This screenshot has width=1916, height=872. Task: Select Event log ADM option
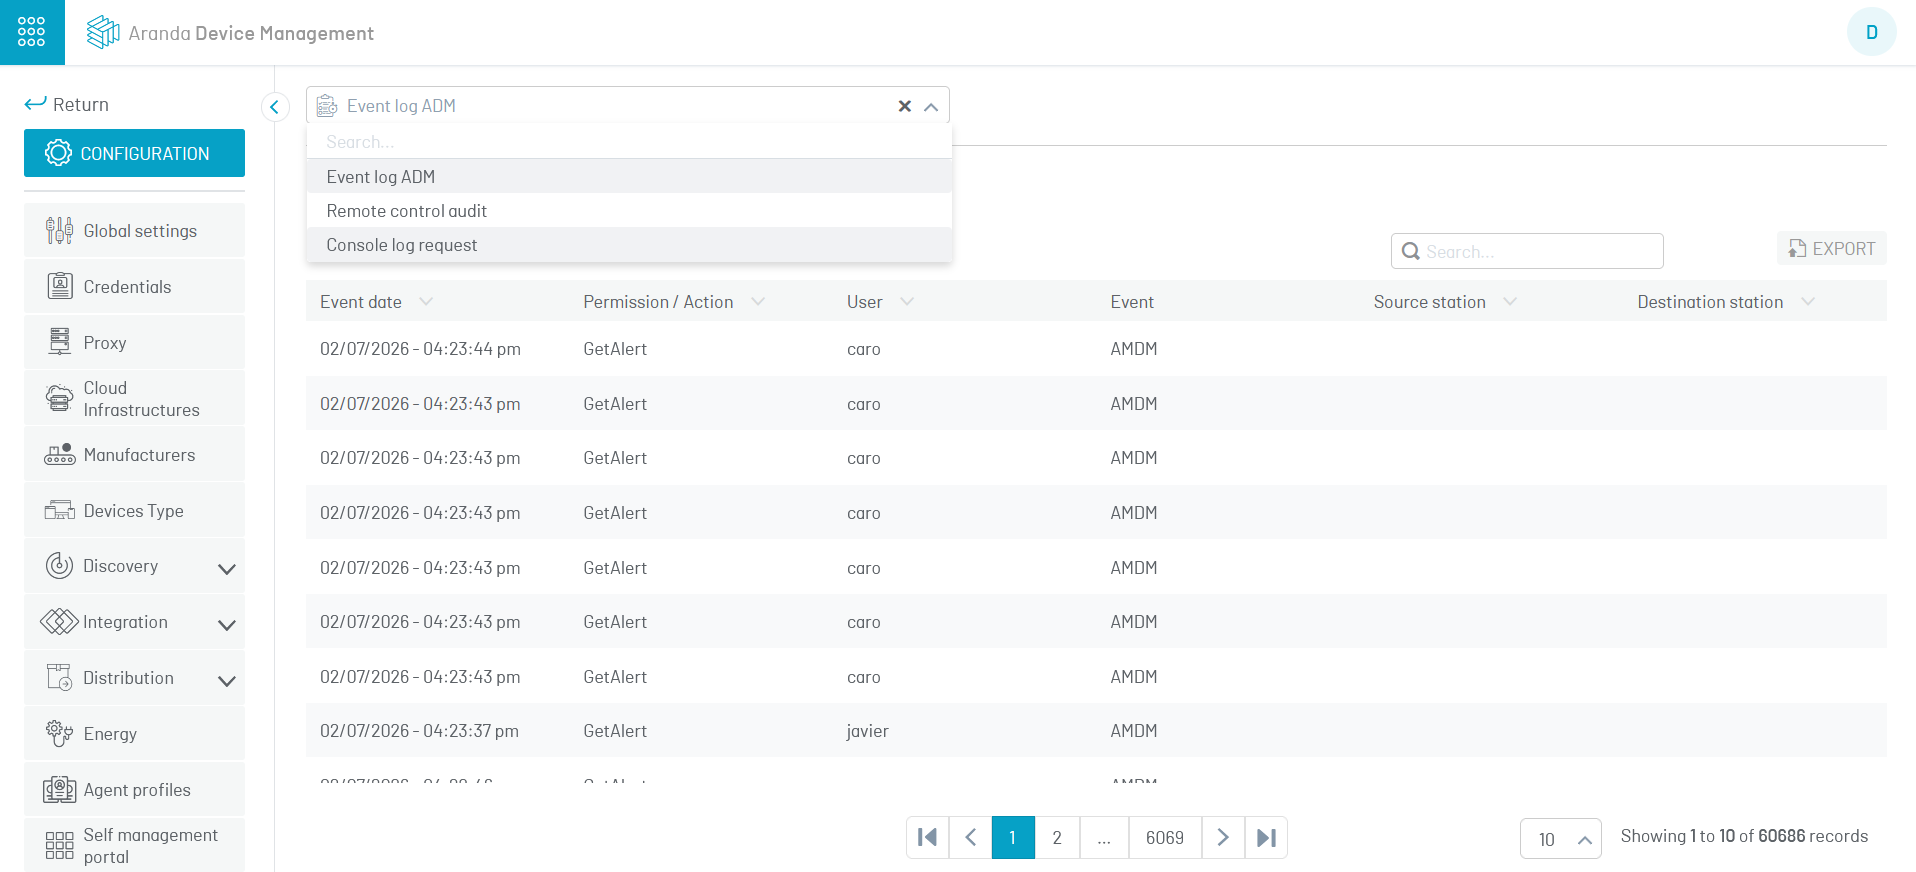tap(629, 177)
